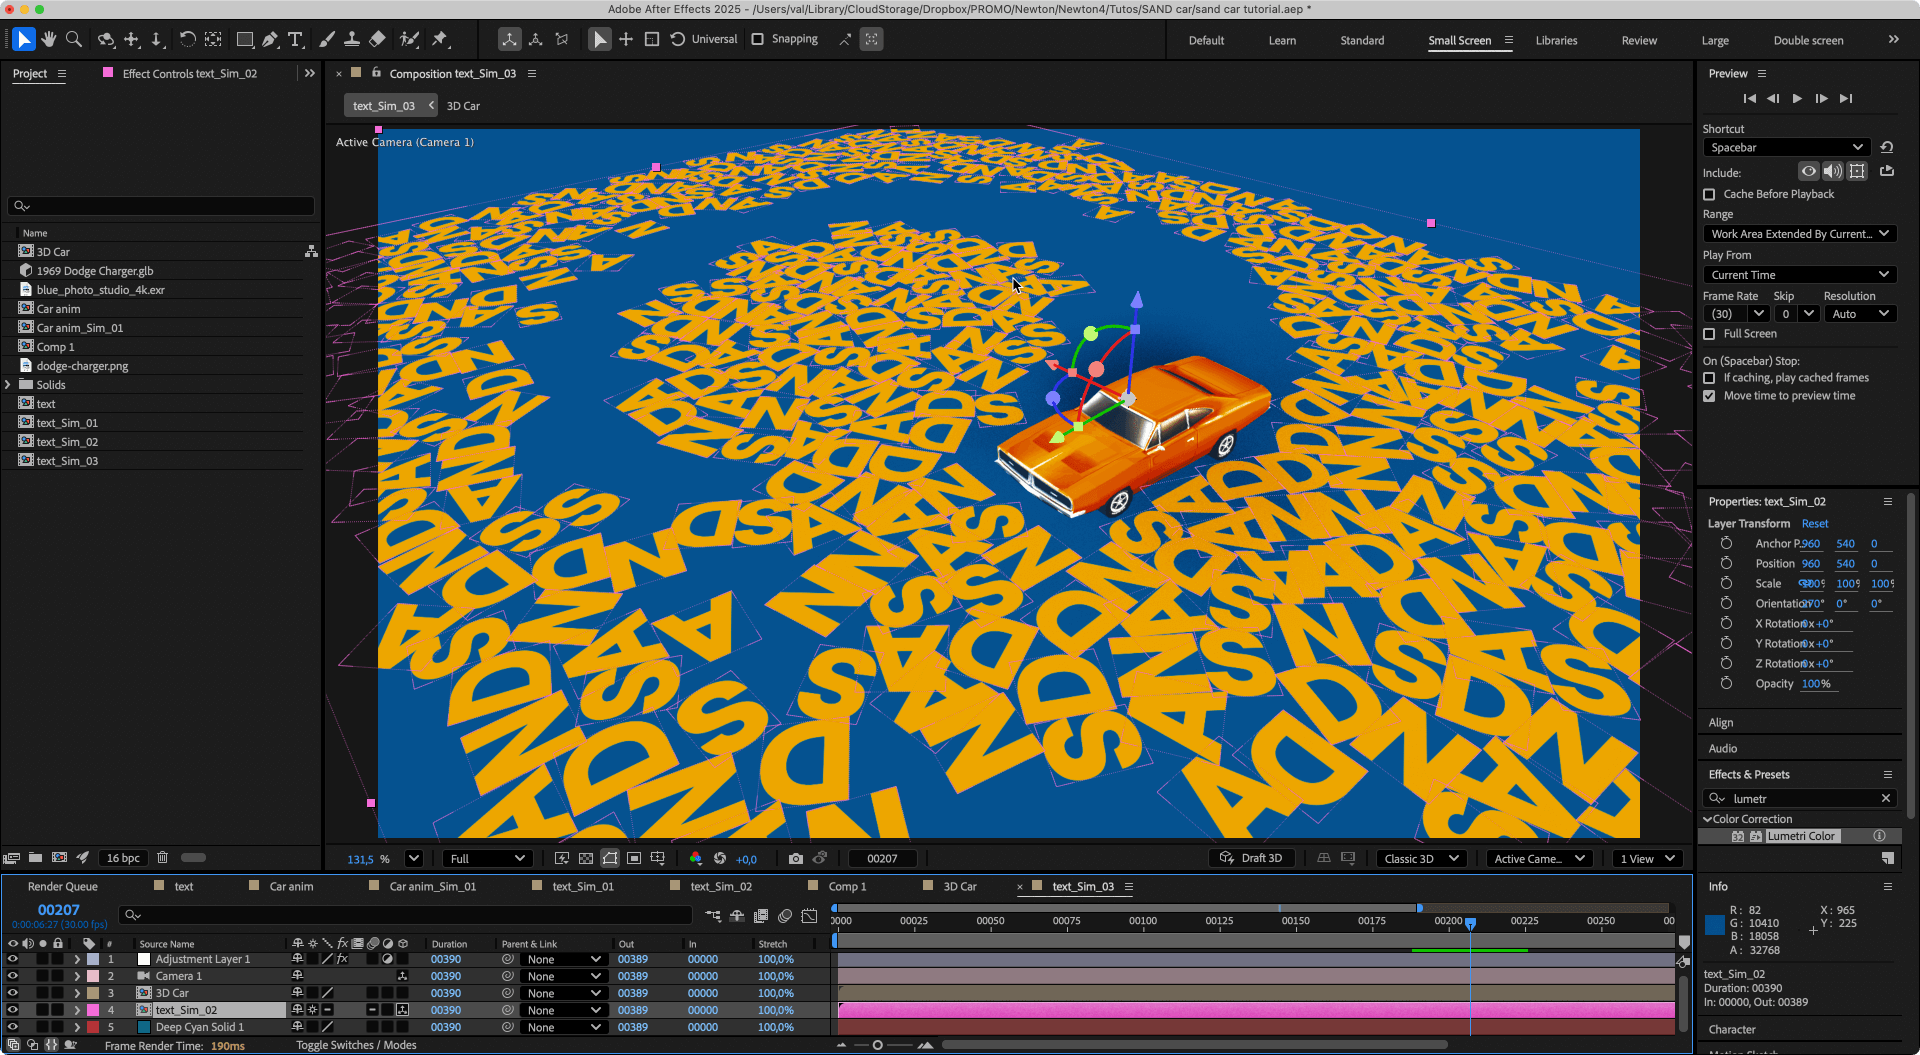Click the Play button in Preview panel
This screenshot has height=1055, width=1920.
(1797, 98)
